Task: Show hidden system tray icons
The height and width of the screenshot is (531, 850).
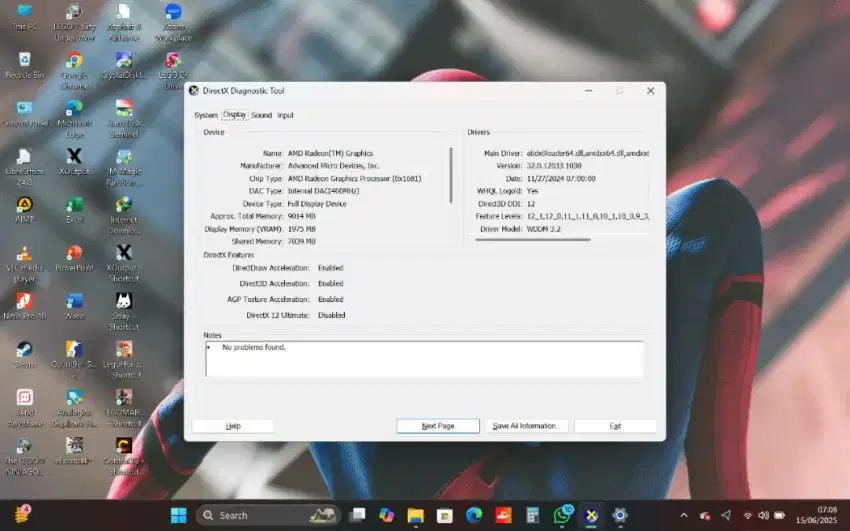Action: tap(684, 515)
